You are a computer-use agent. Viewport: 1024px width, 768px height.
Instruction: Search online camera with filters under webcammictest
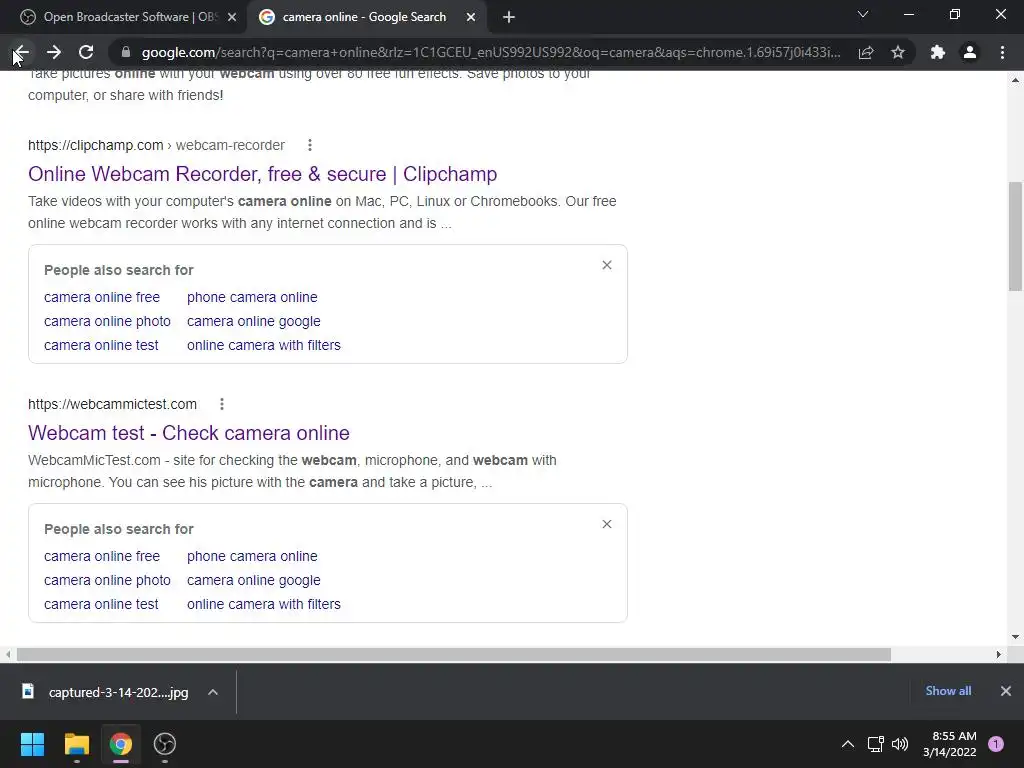(x=264, y=605)
